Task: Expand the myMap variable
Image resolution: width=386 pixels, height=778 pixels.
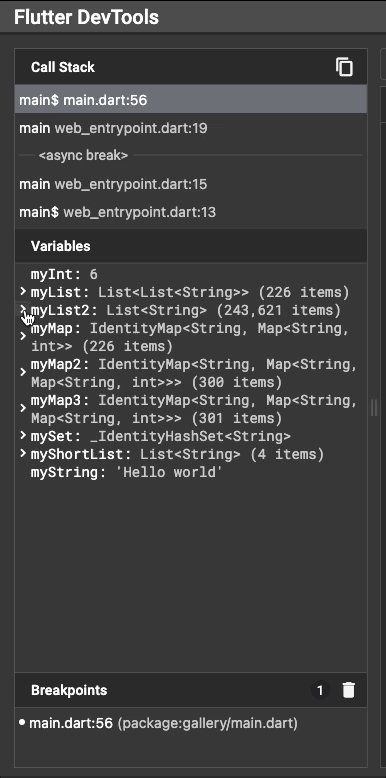Action: point(23,337)
